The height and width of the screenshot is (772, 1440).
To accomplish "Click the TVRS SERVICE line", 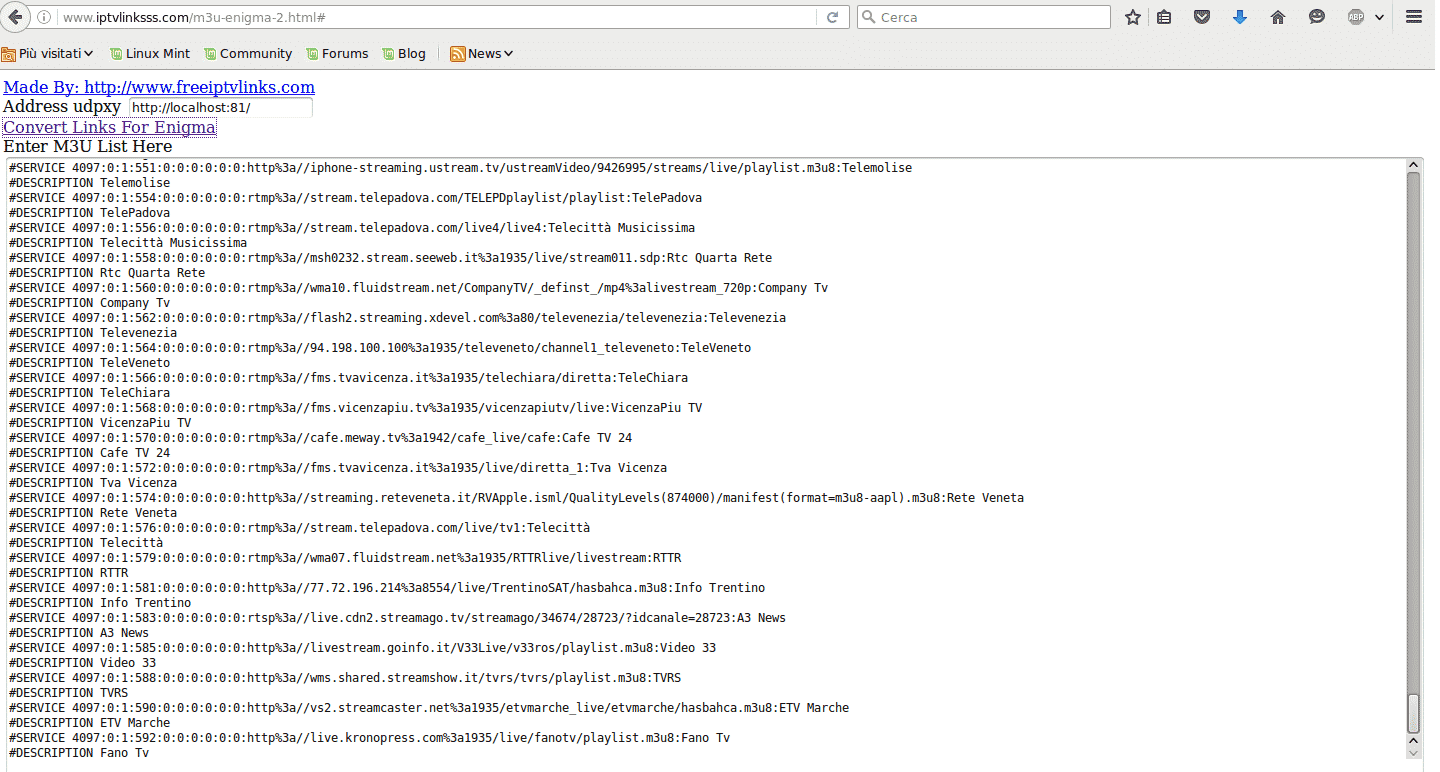I will click(345, 678).
